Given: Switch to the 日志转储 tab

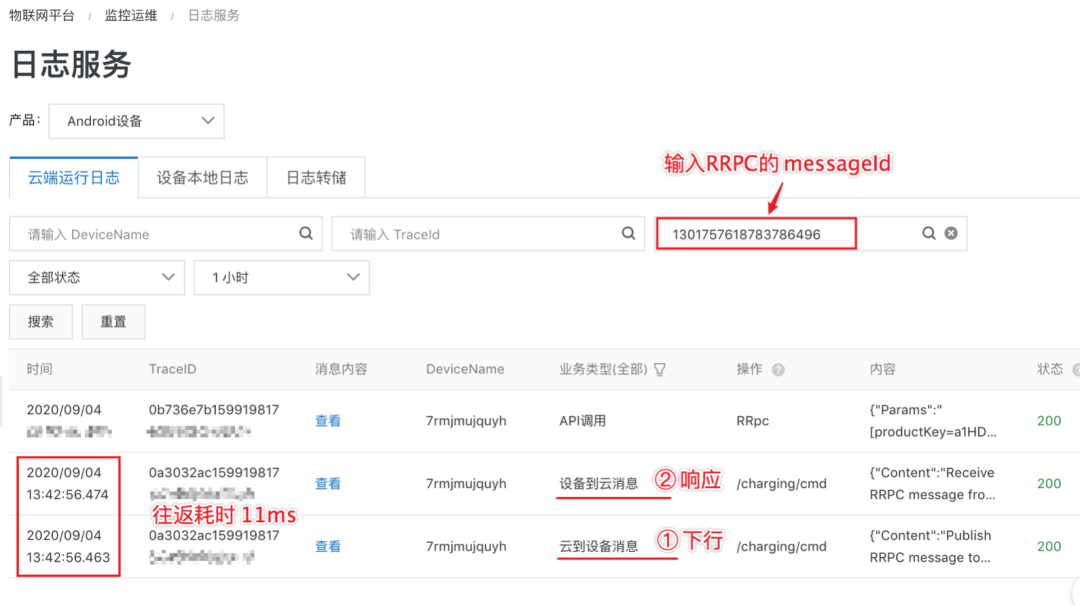Looking at the screenshot, I should (x=316, y=177).
